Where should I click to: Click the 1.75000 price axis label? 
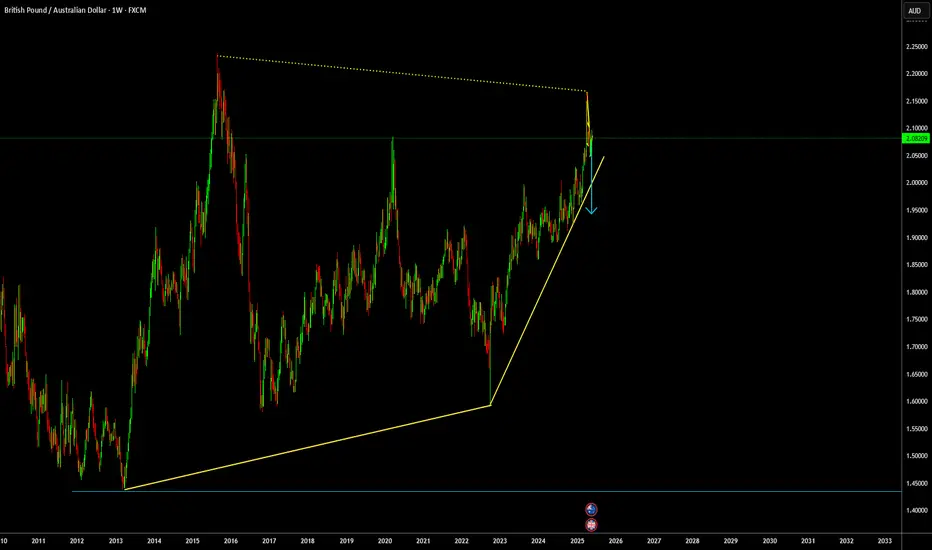click(x=917, y=319)
